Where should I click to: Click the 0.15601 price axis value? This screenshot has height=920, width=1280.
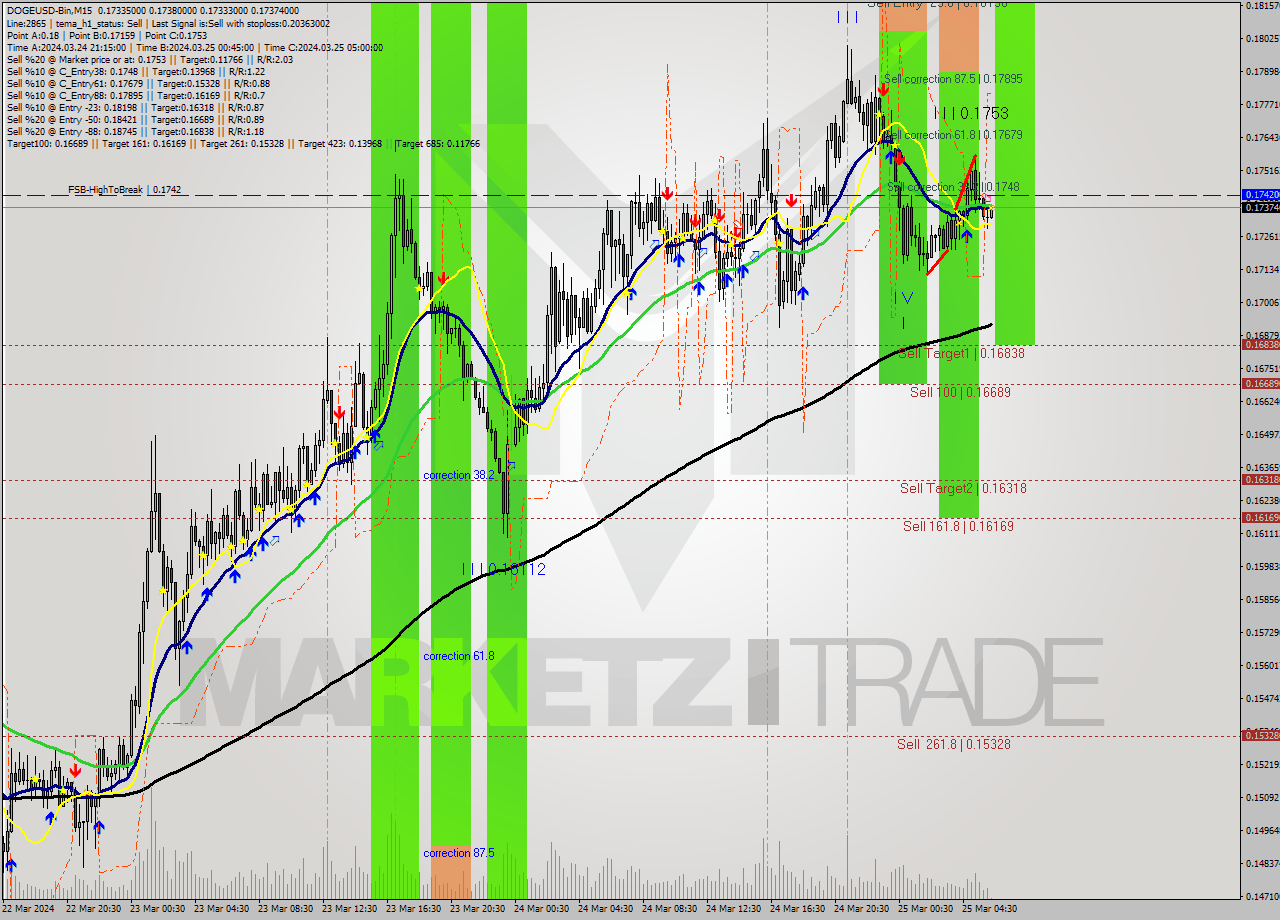[x=1262, y=666]
